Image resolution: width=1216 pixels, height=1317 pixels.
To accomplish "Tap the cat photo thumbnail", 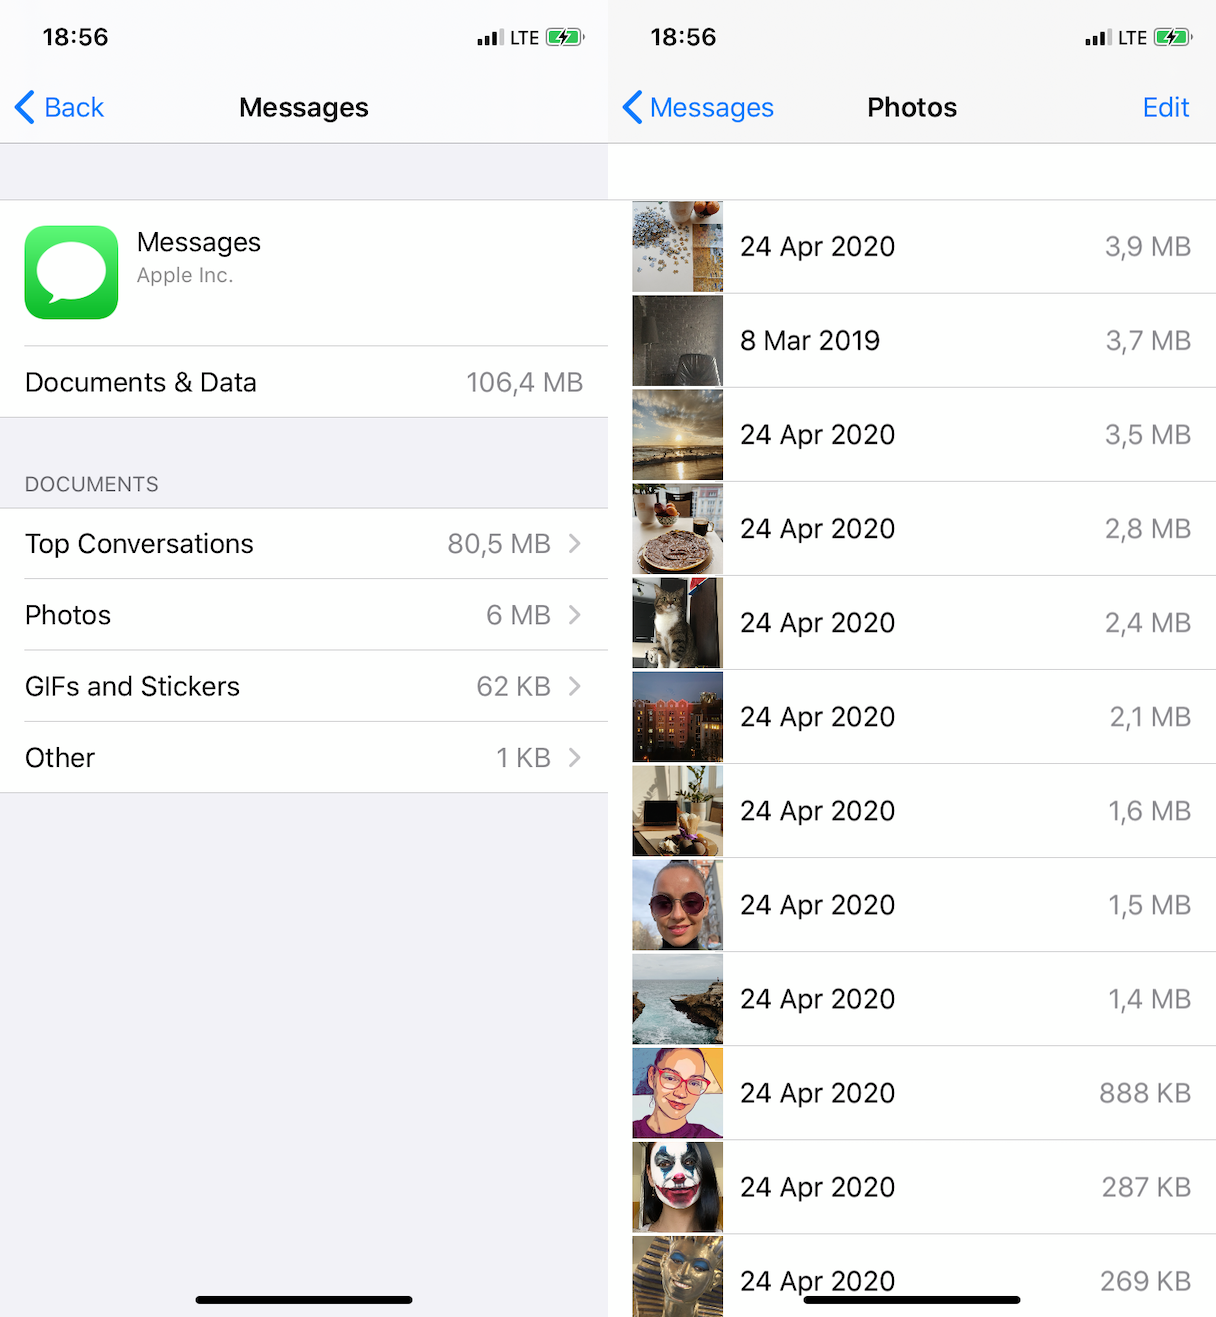I will (677, 622).
